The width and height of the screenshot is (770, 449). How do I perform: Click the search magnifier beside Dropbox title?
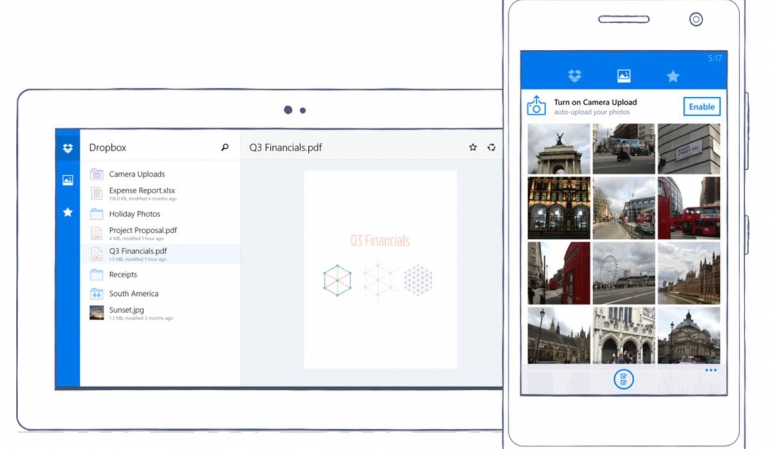coord(225,148)
